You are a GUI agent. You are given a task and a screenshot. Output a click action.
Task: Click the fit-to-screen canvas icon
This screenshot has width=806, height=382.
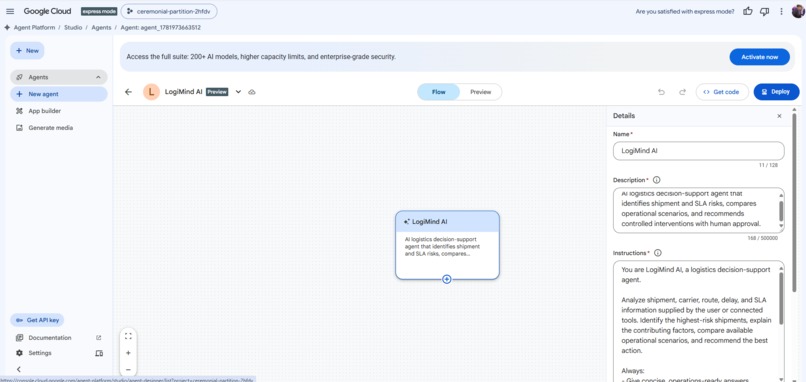click(128, 336)
